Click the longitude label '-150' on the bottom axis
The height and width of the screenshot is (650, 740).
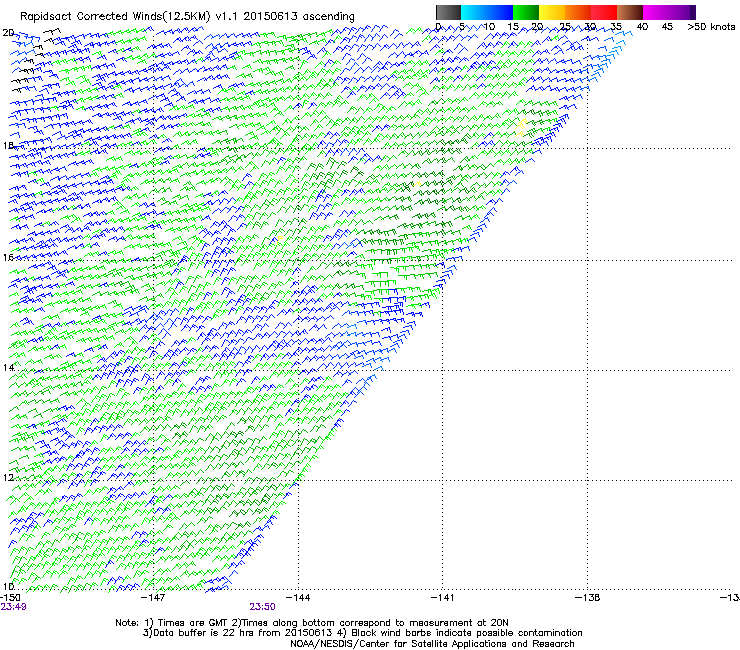pyautogui.click(x=10, y=598)
